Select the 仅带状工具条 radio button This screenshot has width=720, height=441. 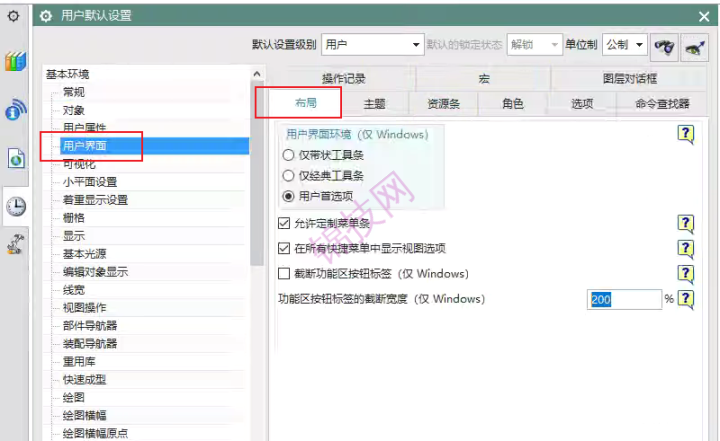[289, 156]
